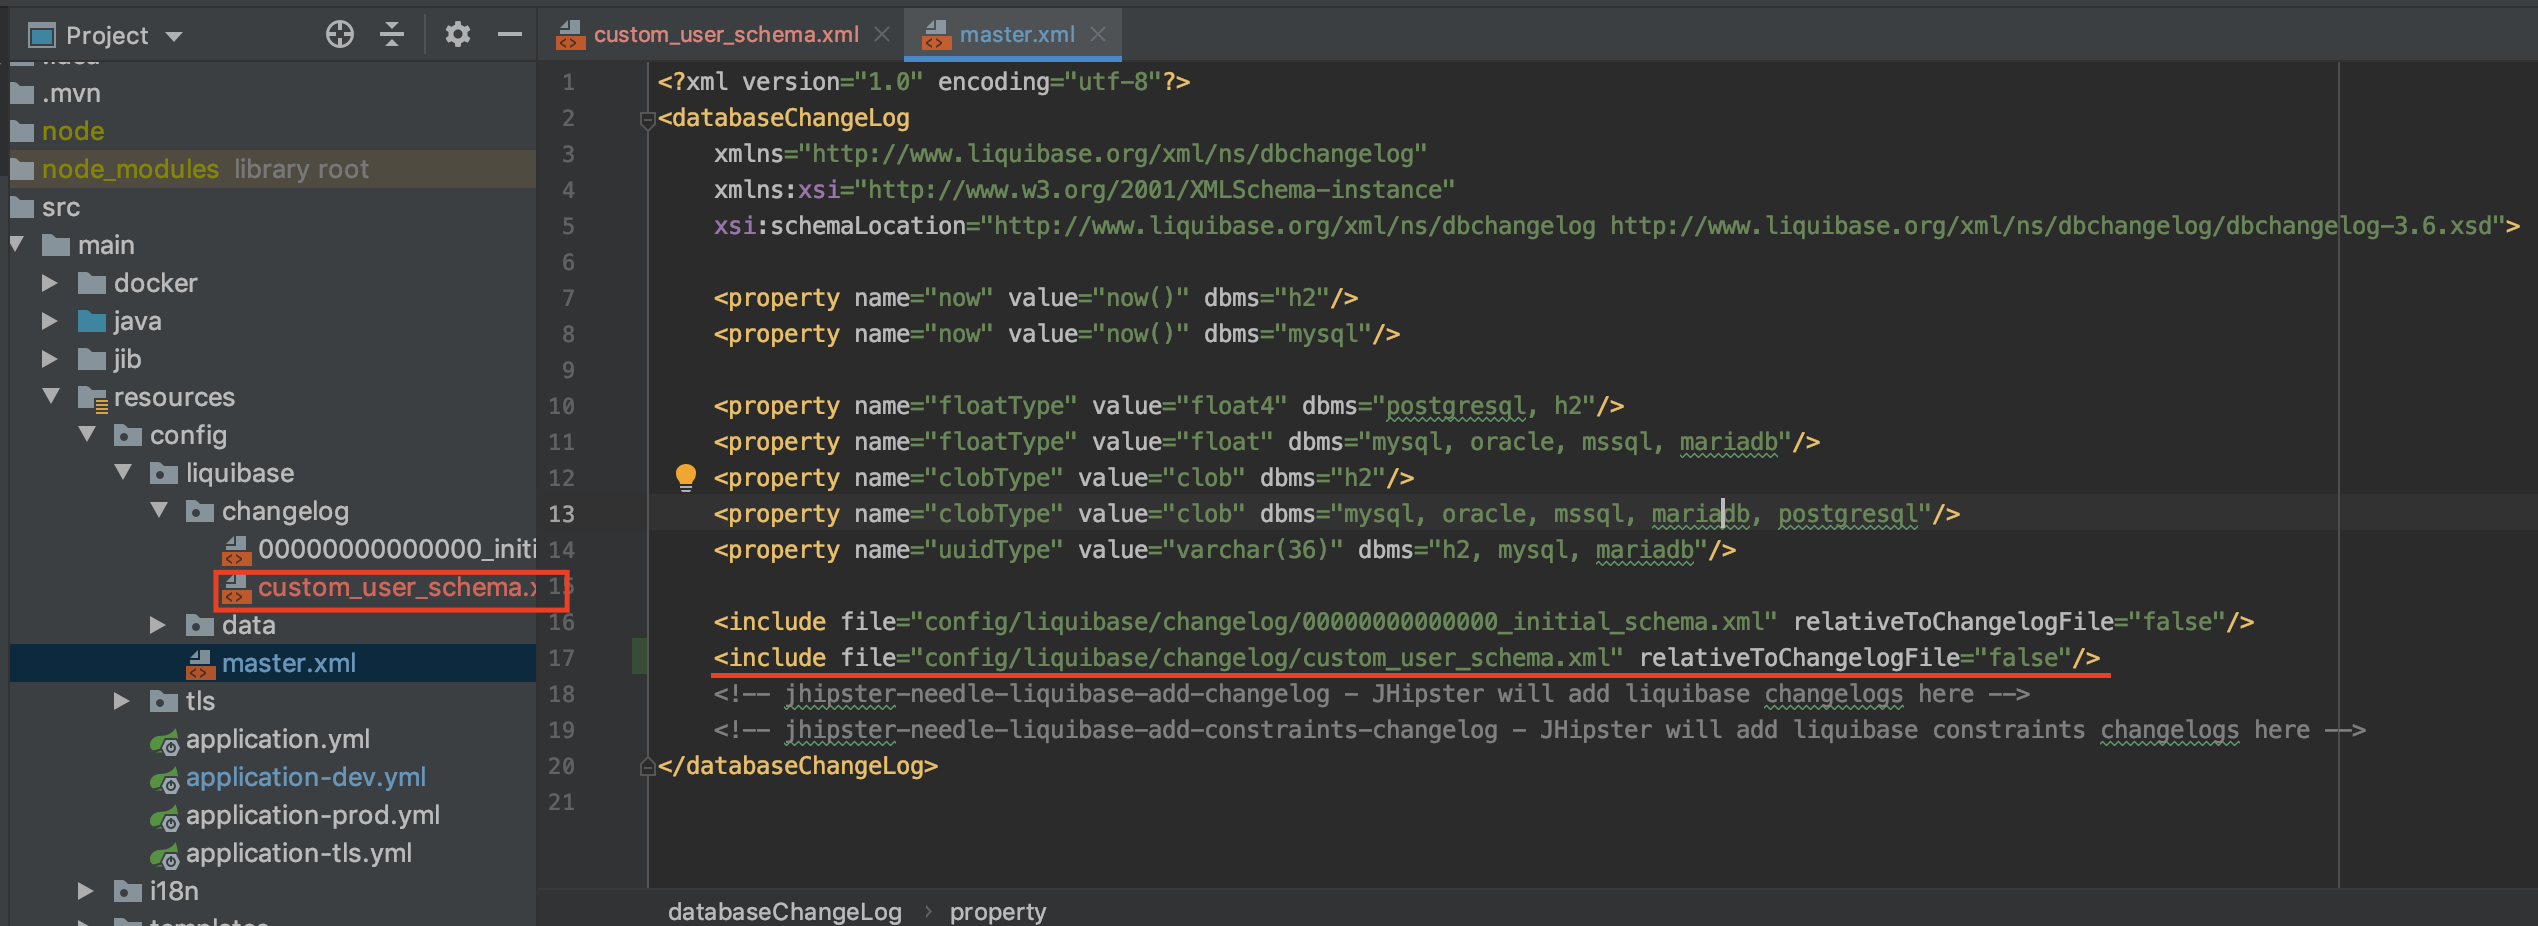
Task: Click the collapse all icon in Project panel
Action: point(392,35)
